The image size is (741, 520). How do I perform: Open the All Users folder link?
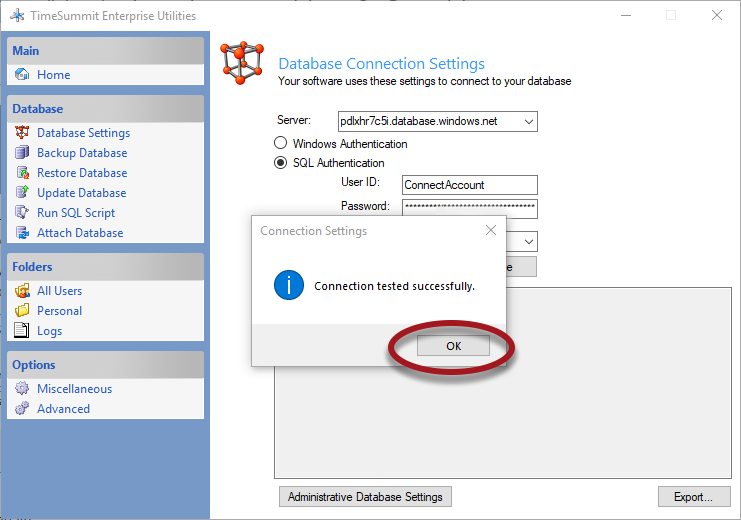click(x=60, y=291)
